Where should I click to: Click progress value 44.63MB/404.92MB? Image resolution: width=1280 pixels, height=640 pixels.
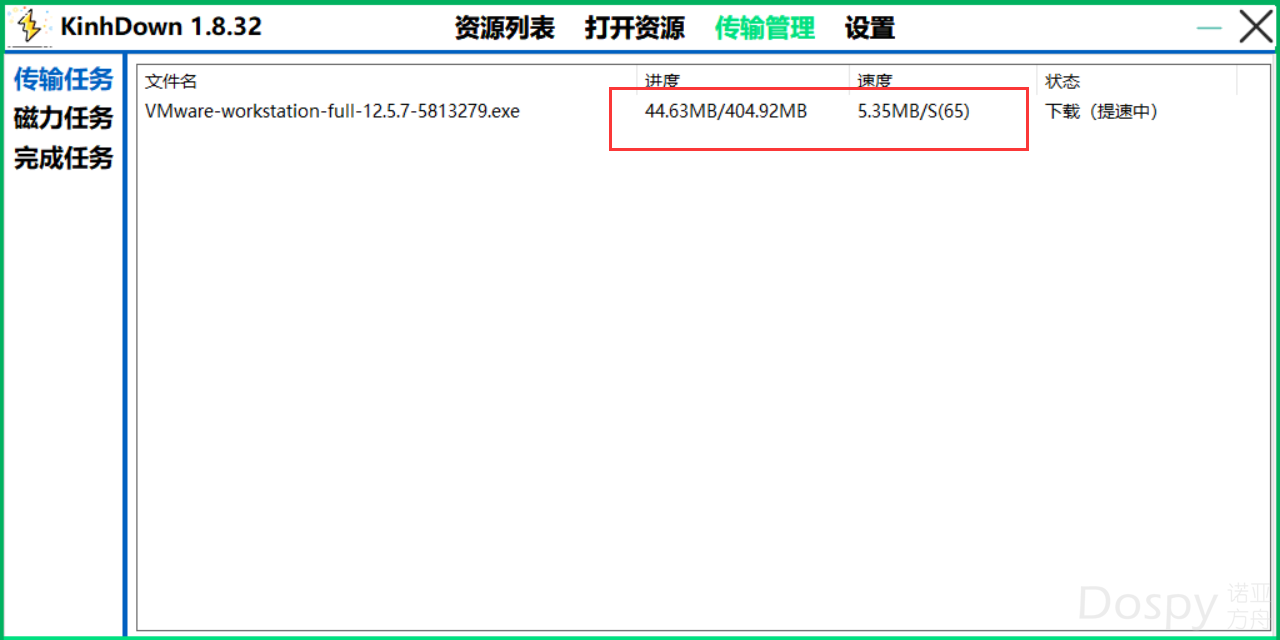coord(726,111)
